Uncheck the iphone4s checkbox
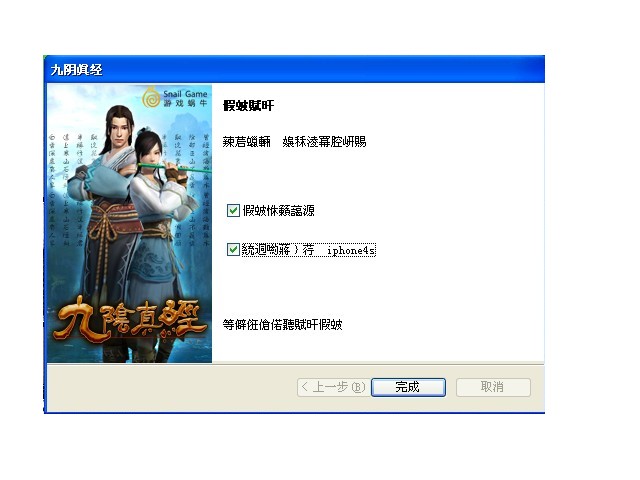The width and height of the screenshot is (640, 480). [x=233, y=249]
